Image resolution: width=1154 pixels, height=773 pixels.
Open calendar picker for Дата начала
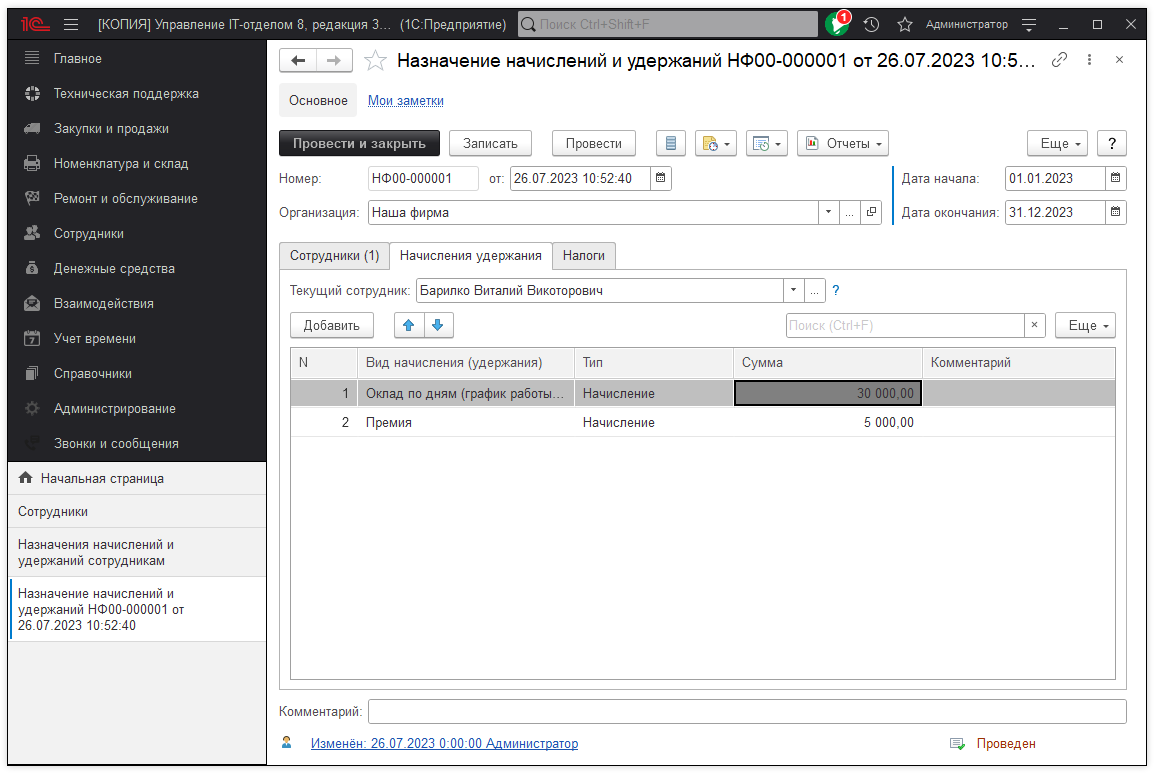[x=1115, y=179]
